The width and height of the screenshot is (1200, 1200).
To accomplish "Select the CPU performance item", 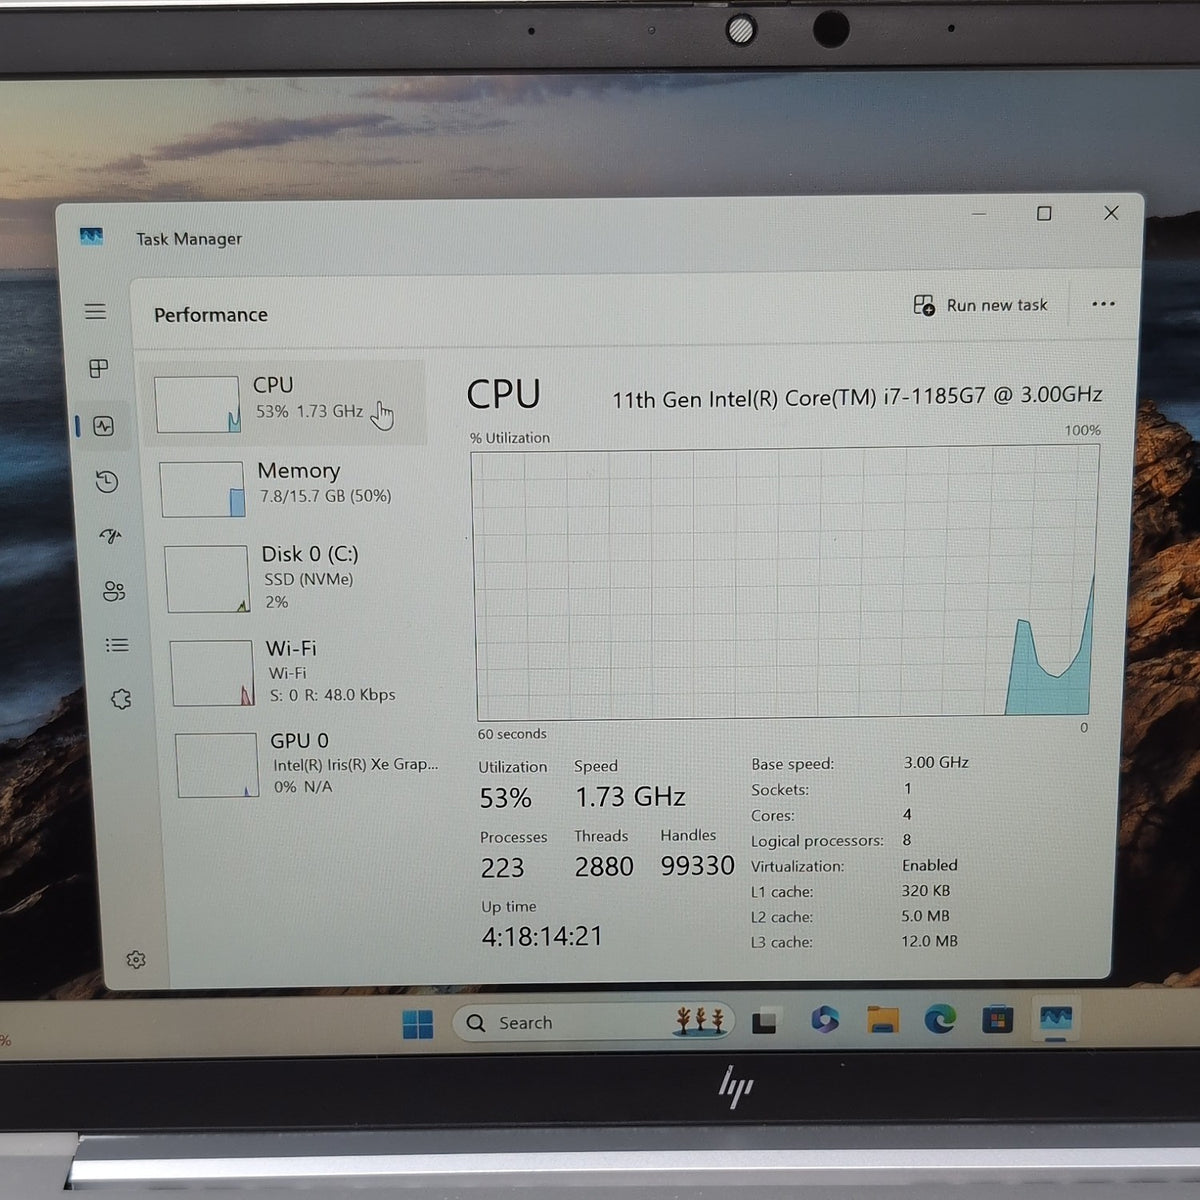I will pos(287,402).
